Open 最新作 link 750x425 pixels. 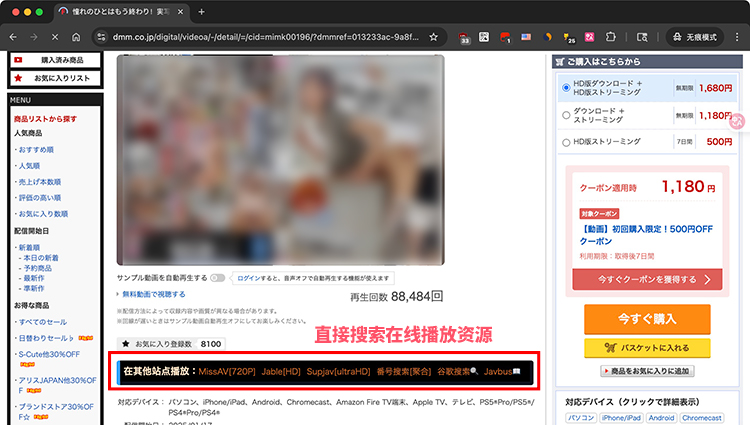tap(34, 278)
